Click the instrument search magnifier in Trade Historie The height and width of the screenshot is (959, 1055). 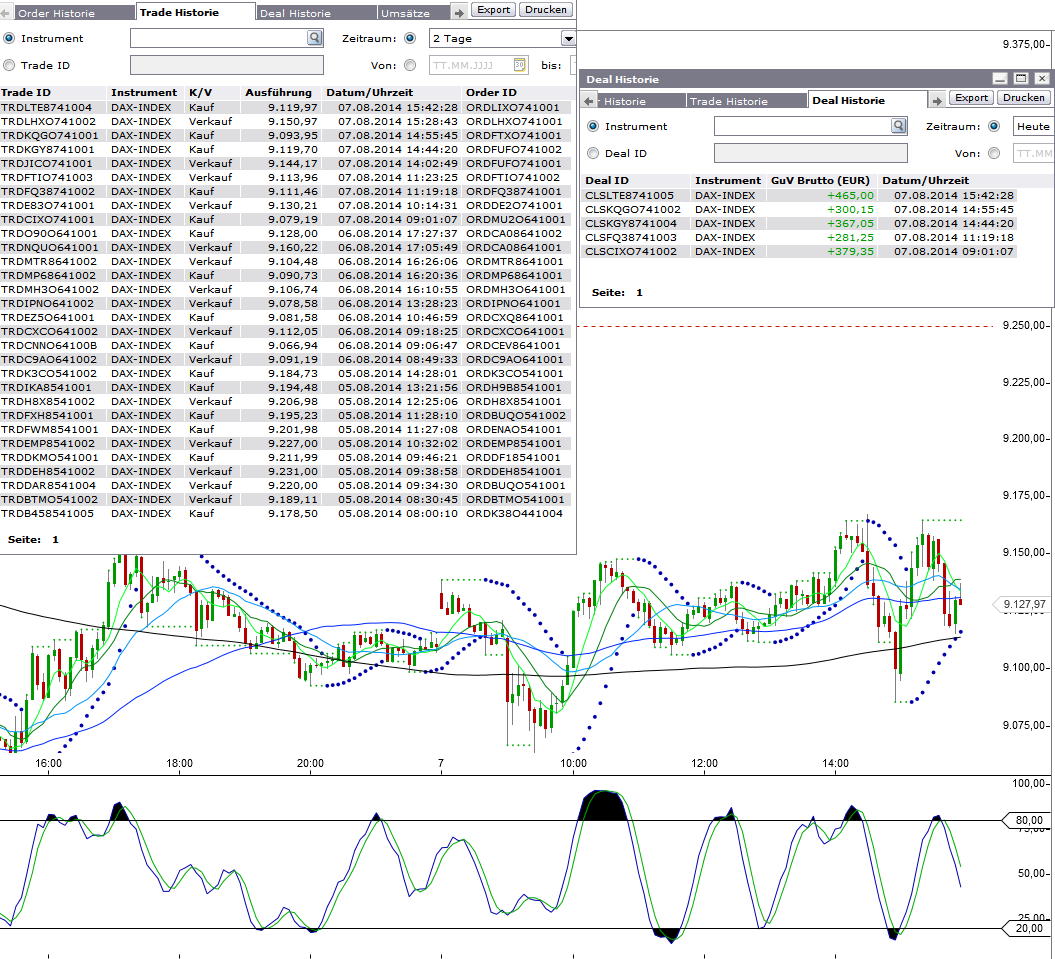click(x=314, y=38)
